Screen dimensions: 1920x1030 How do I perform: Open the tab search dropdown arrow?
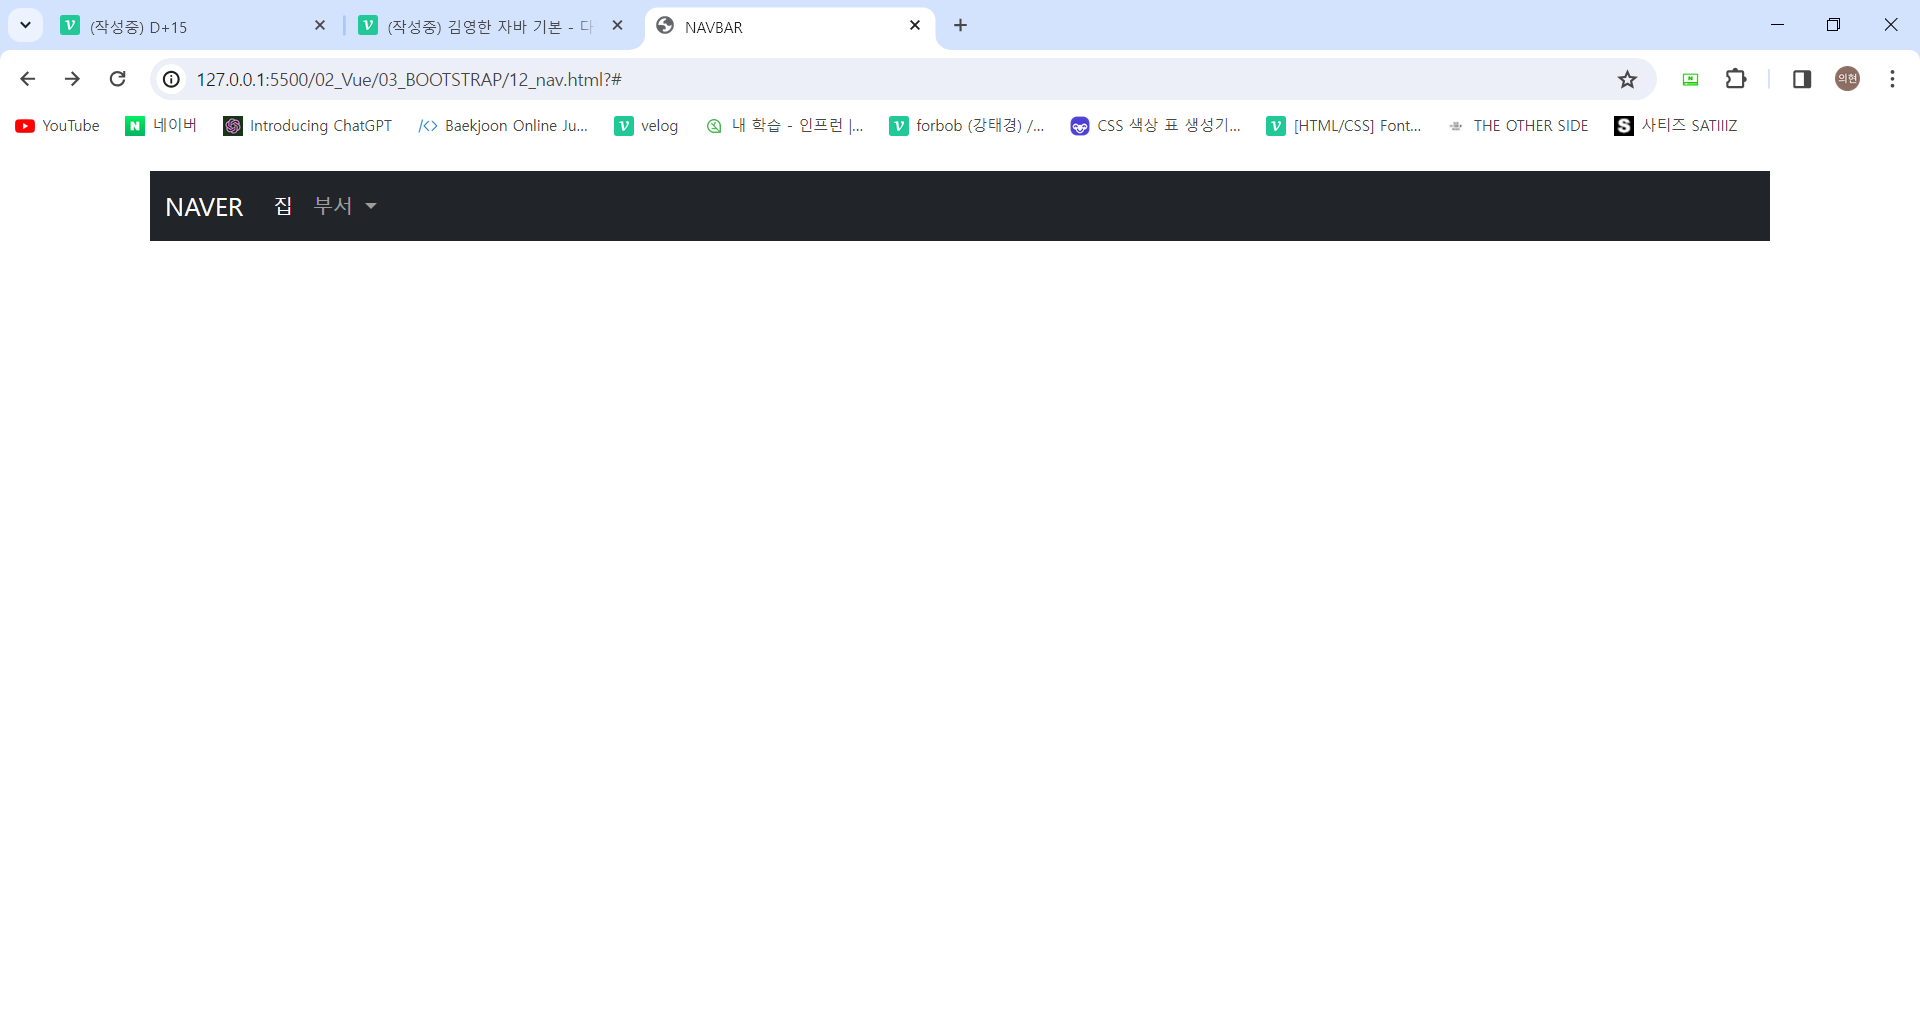click(x=25, y=25)
